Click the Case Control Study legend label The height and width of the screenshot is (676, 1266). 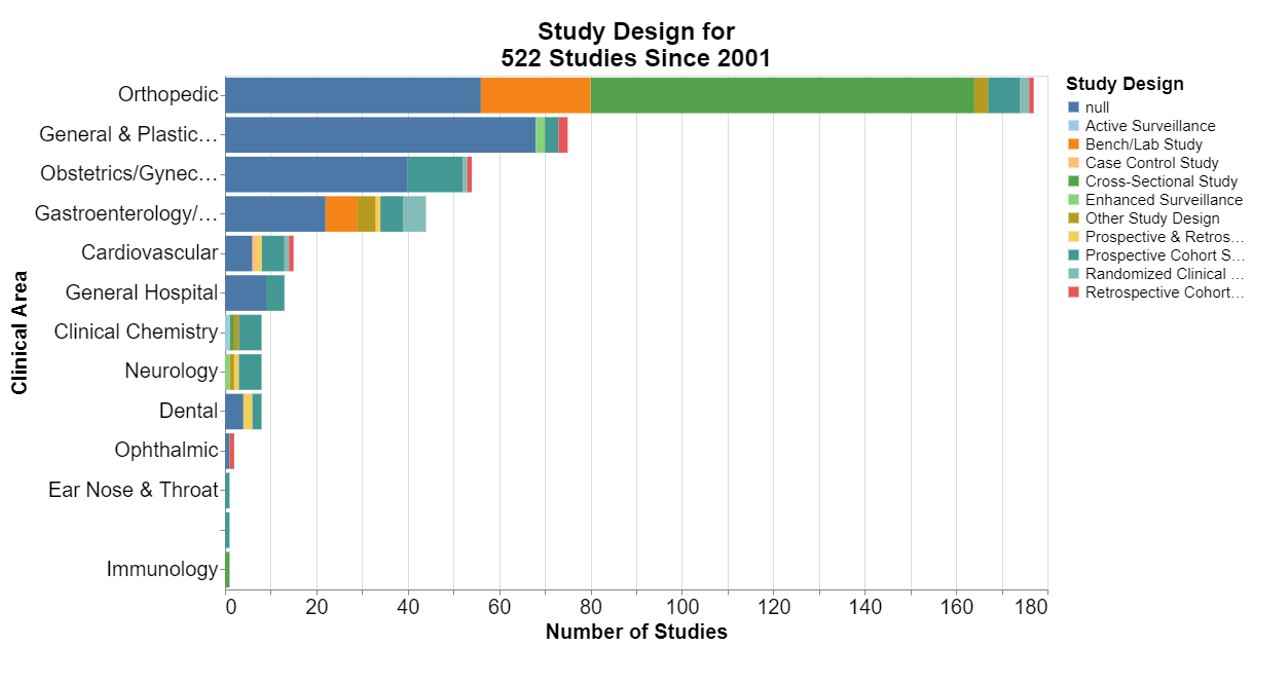click(x=1151, y=163)
